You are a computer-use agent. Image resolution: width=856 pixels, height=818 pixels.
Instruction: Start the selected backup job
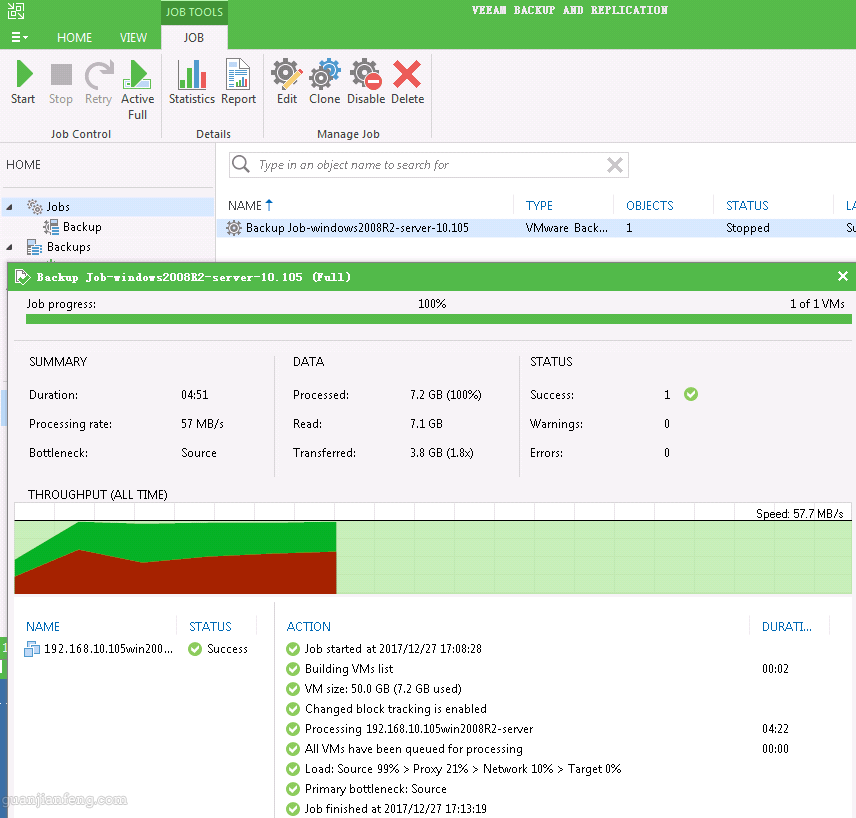click(22, 82)
